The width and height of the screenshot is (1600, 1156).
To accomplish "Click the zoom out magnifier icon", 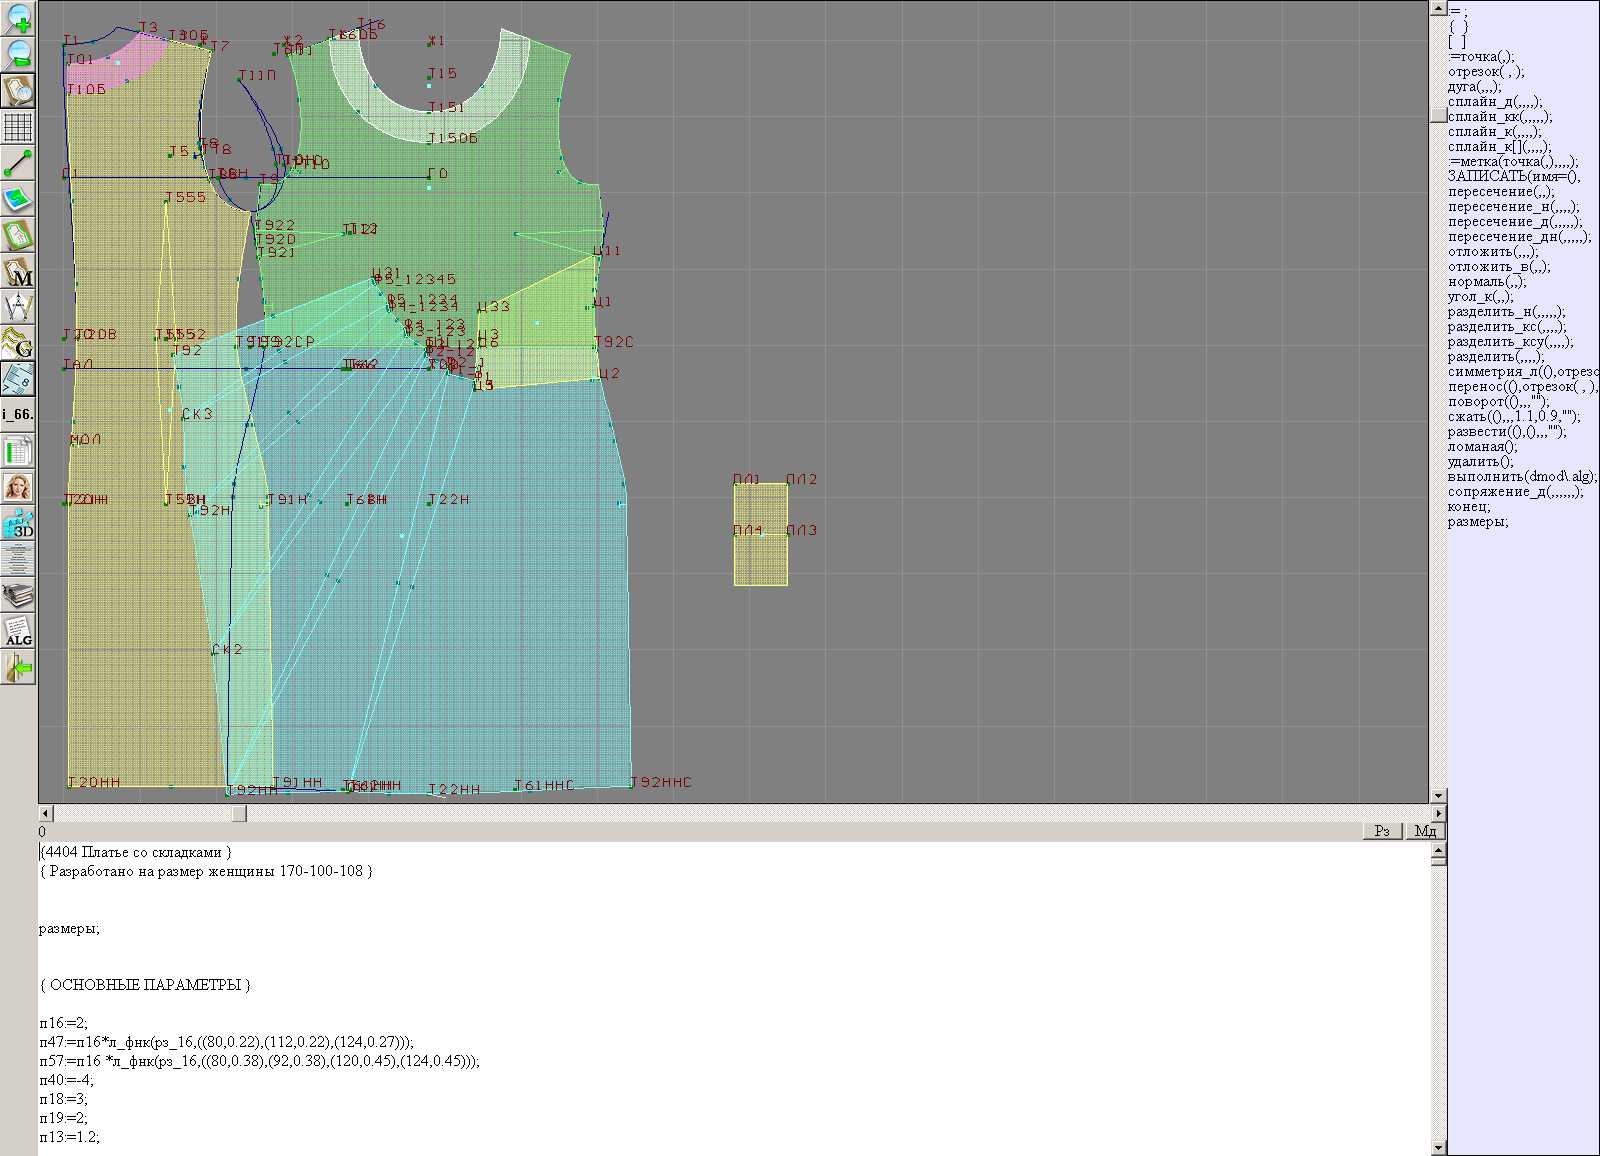I will (18, 54).
